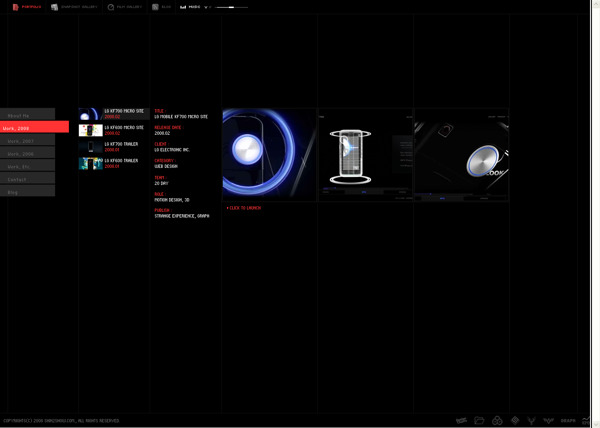Click the fish-shaped footer logo icon
600x428 pixels.
click(461, 420)
